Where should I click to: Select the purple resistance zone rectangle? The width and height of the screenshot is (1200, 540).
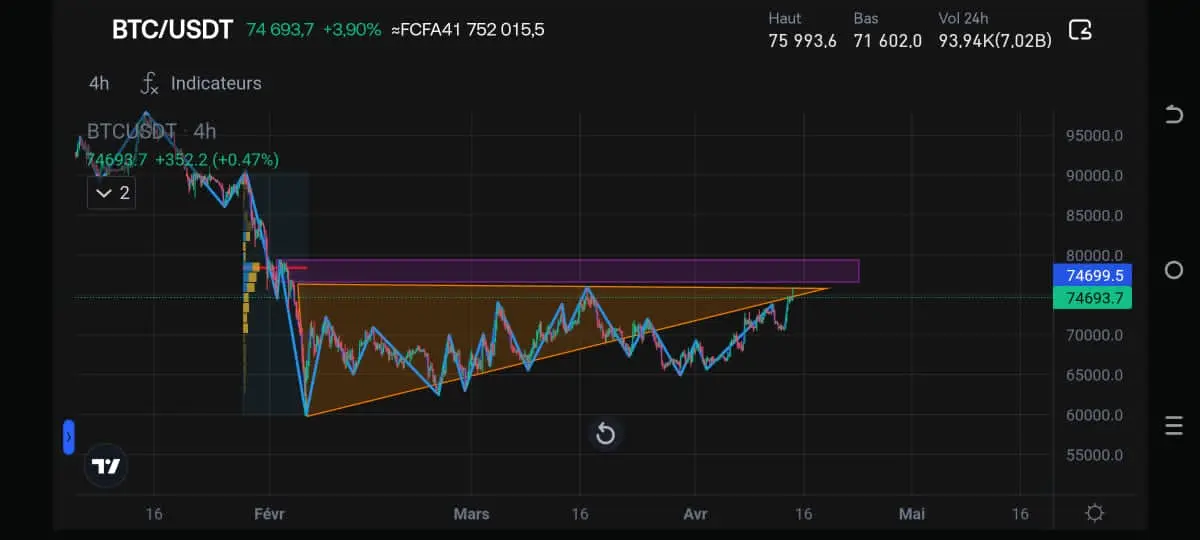(x=570, y=270)
